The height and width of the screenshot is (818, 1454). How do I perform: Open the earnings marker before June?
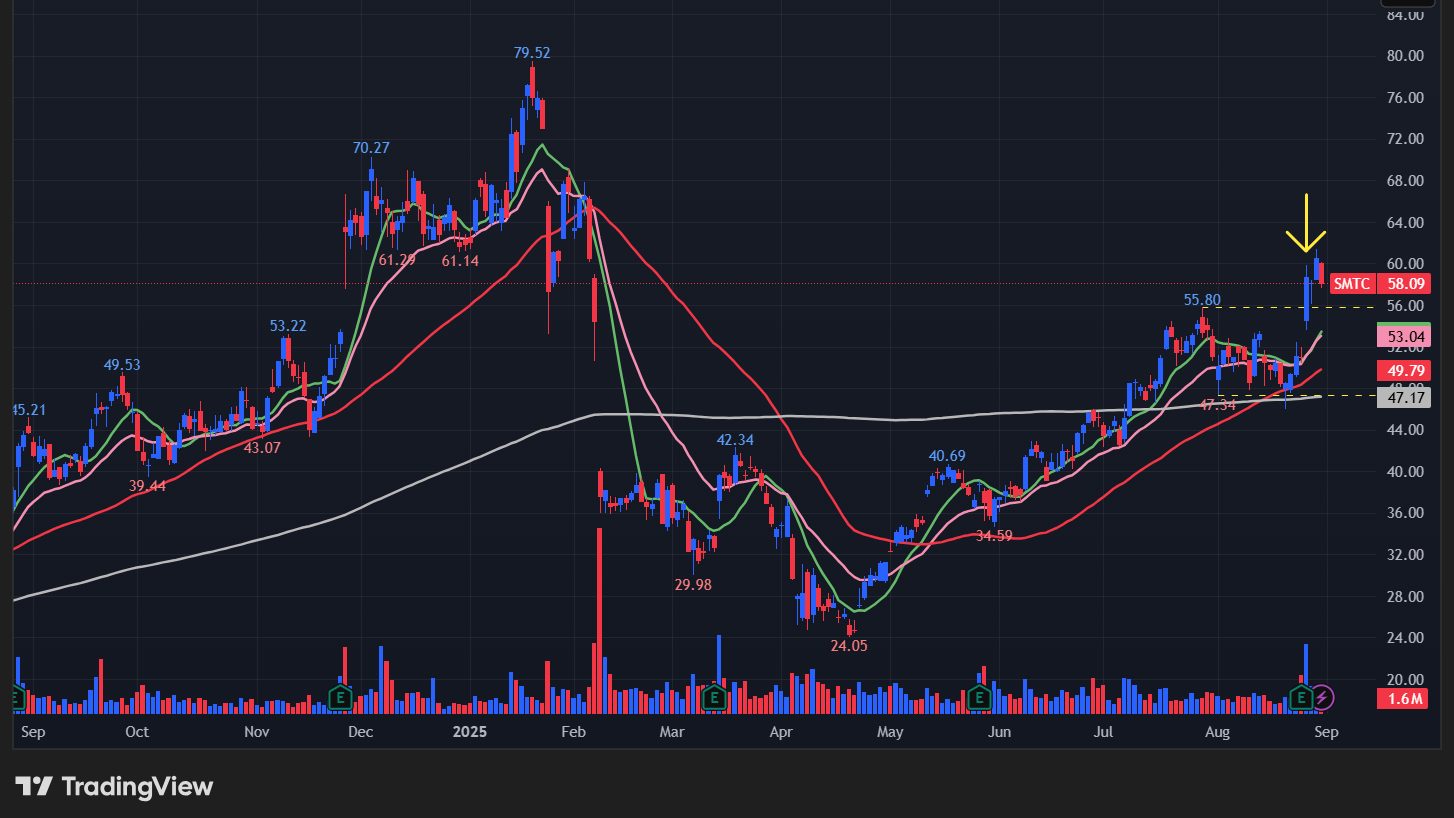(x=980, y=696)
